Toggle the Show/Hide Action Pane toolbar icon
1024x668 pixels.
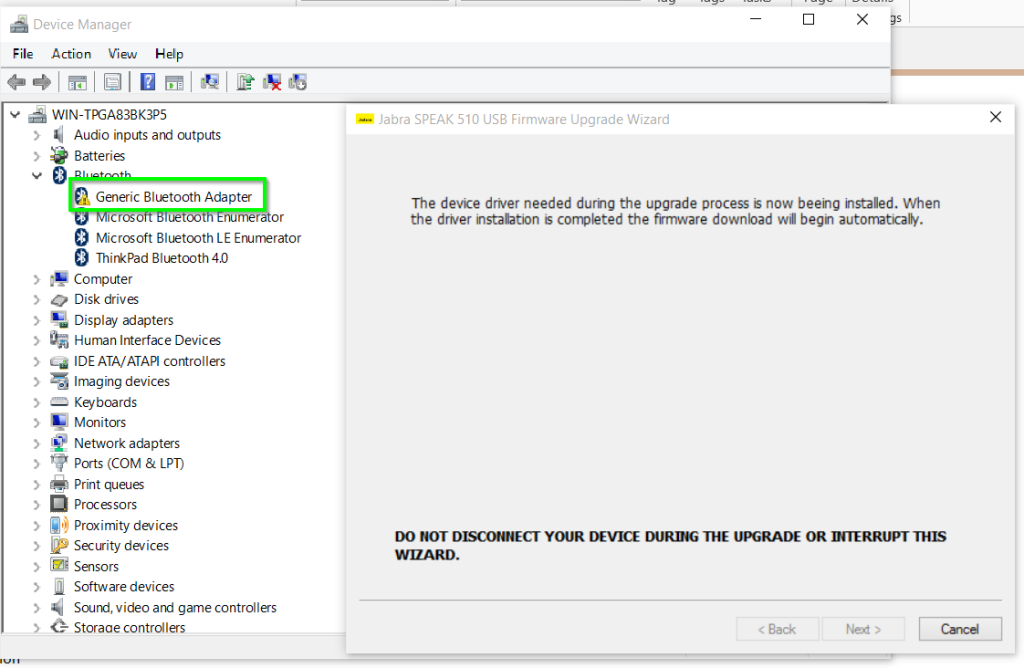[x=174, y=82]
